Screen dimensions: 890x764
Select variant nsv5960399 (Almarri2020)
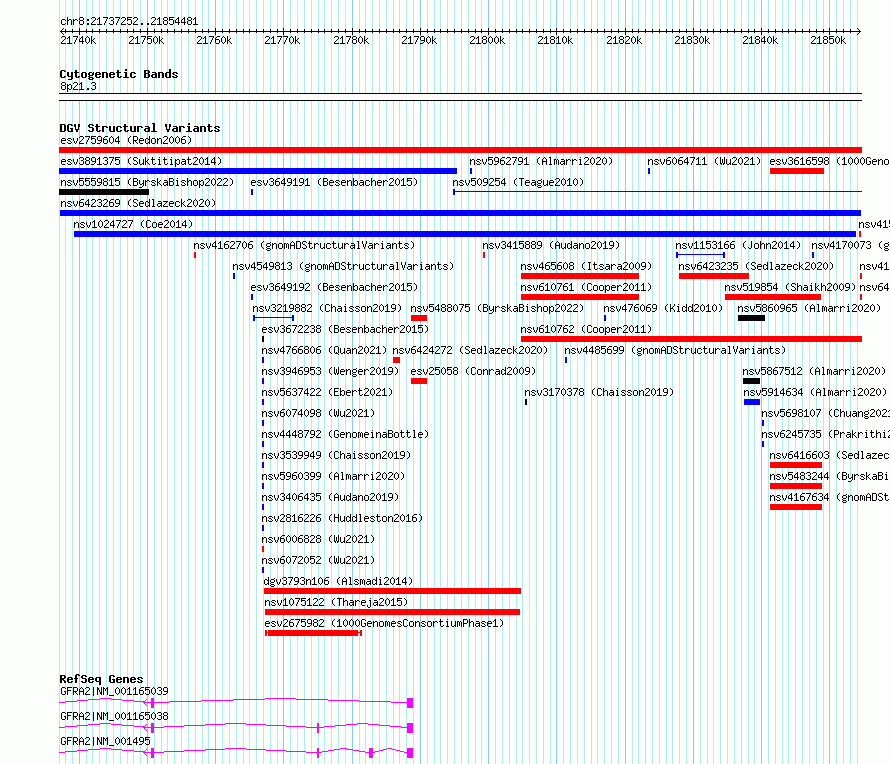pyautogui.click(x=333, y=476)
